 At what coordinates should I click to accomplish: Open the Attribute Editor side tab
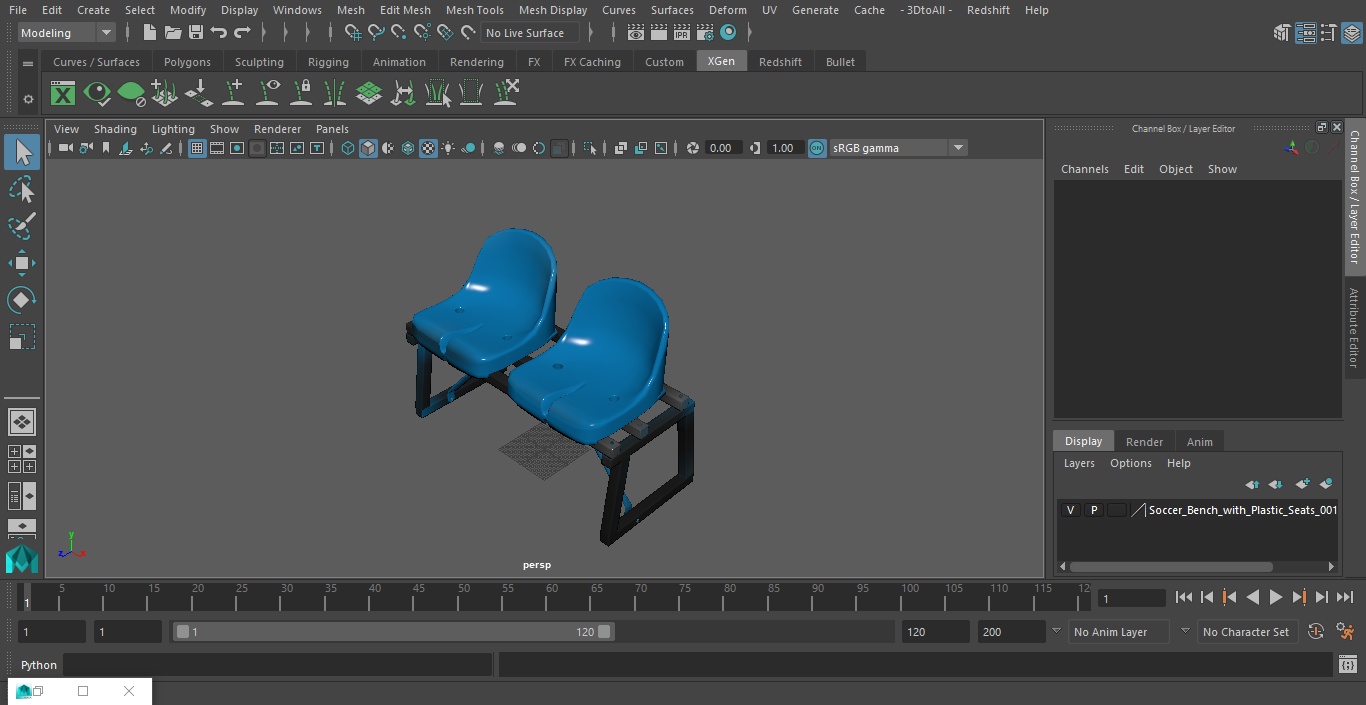tap(1354, 328)
